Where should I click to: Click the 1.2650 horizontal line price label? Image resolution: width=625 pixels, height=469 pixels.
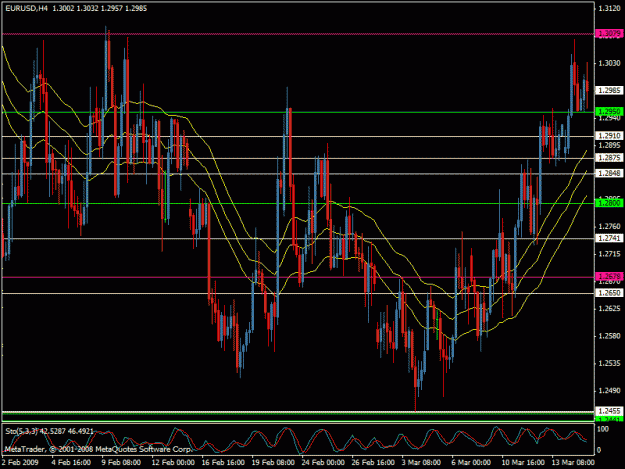tap(609, 293)
